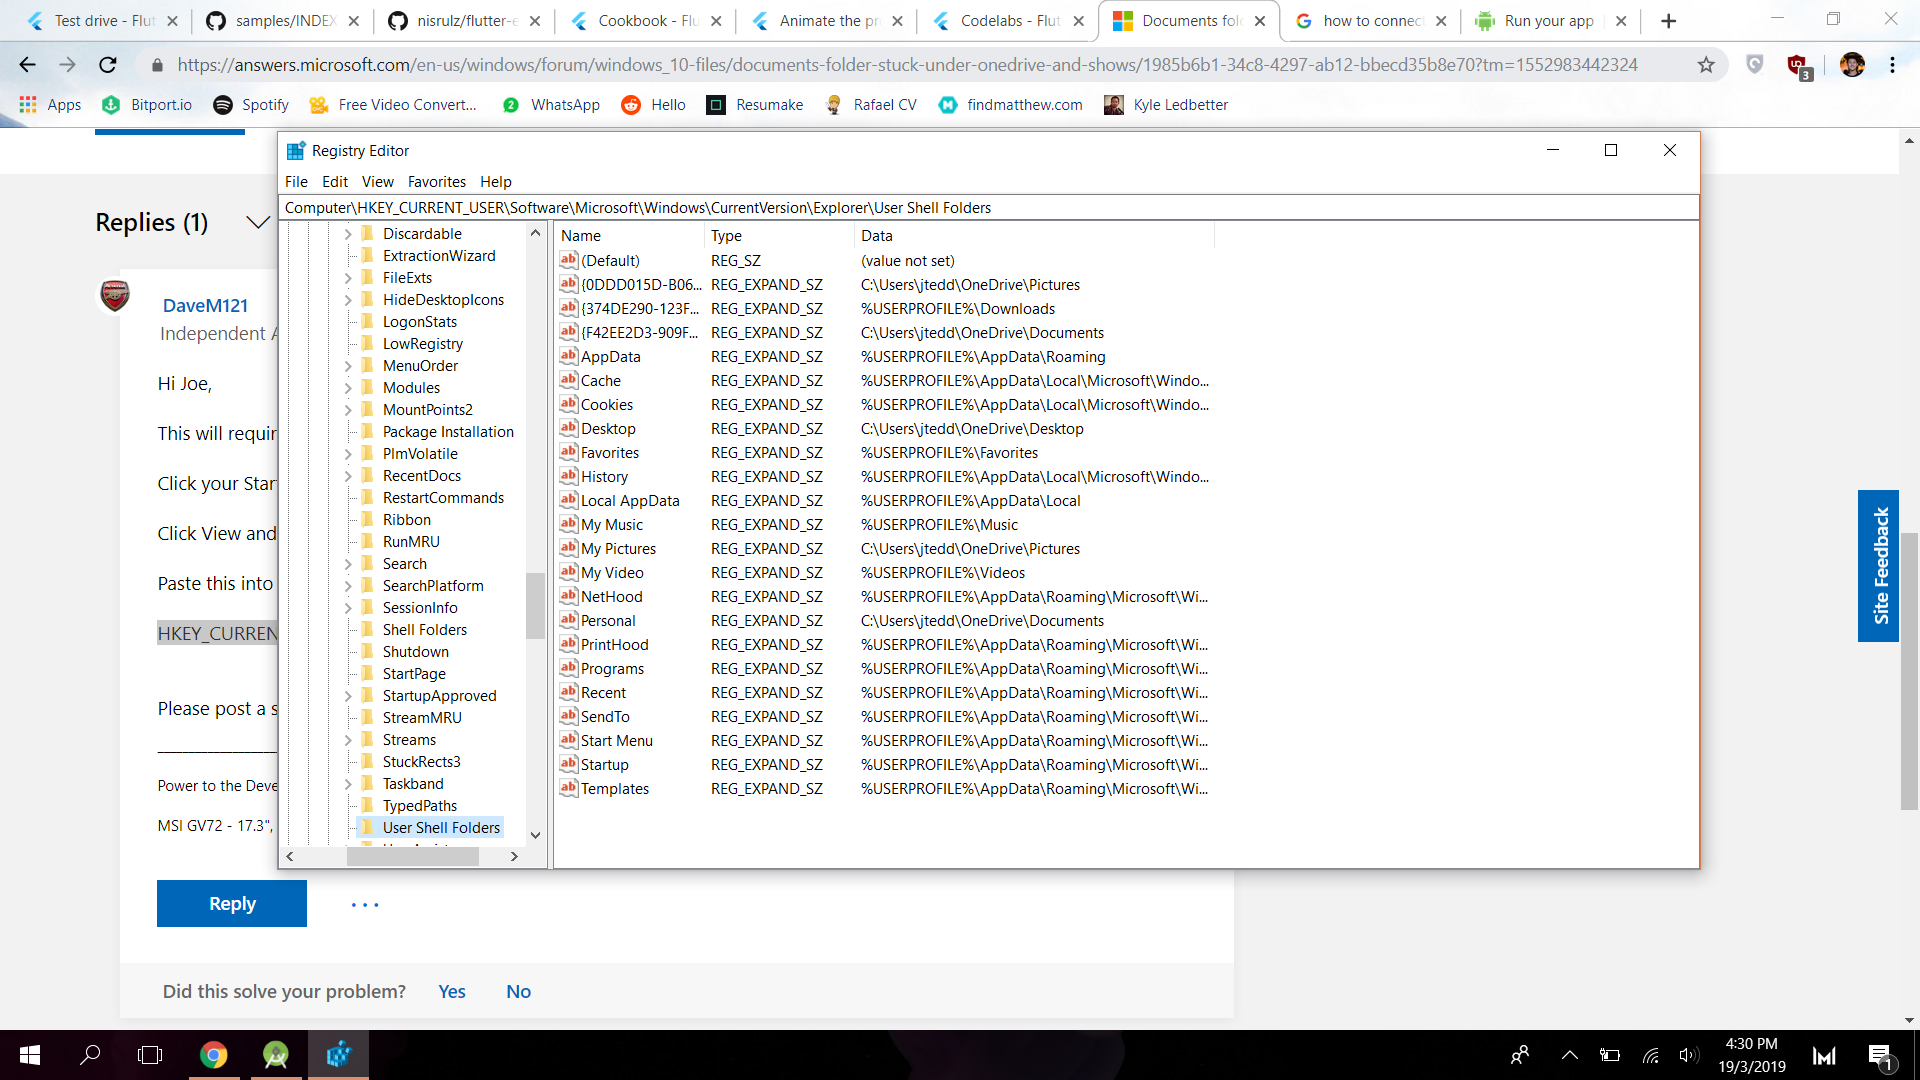The image size is (1920, 1080).
Task: Answer No to 'Did this solve your problem?'
Action: [518, 991]
